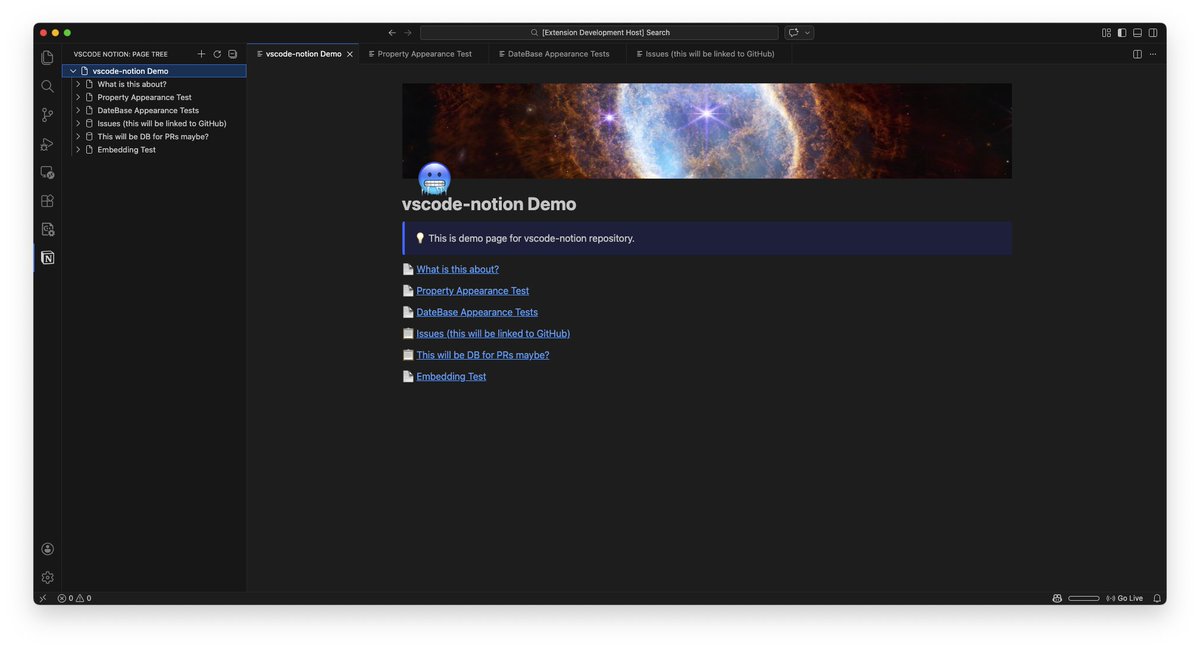The height and width of the screenshot is (649, 1200).
Task: Expand the Issues database tree node
Action: point(78,123)
